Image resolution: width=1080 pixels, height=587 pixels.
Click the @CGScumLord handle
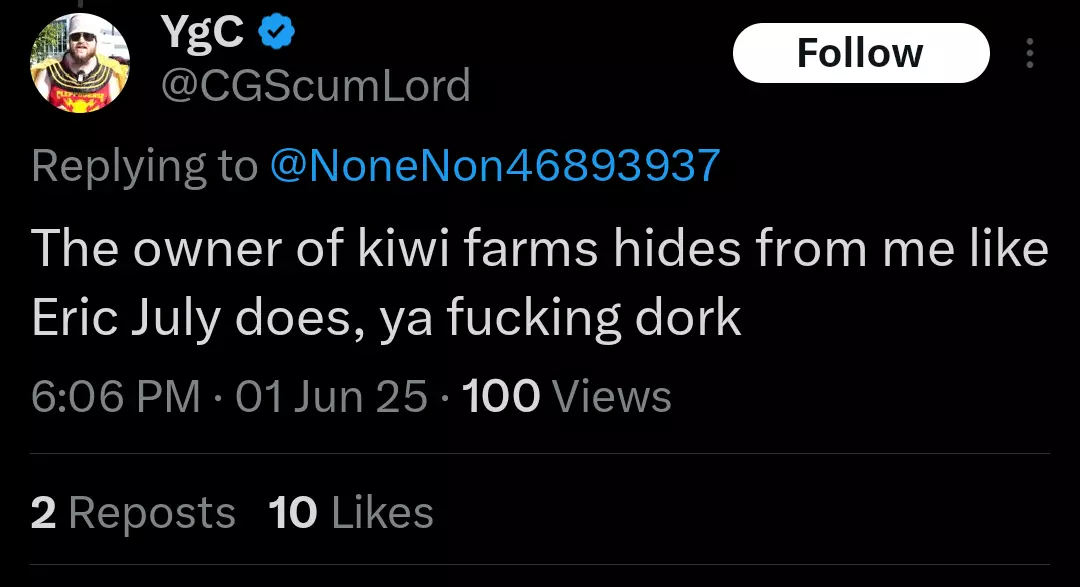(x=315, y=85)
